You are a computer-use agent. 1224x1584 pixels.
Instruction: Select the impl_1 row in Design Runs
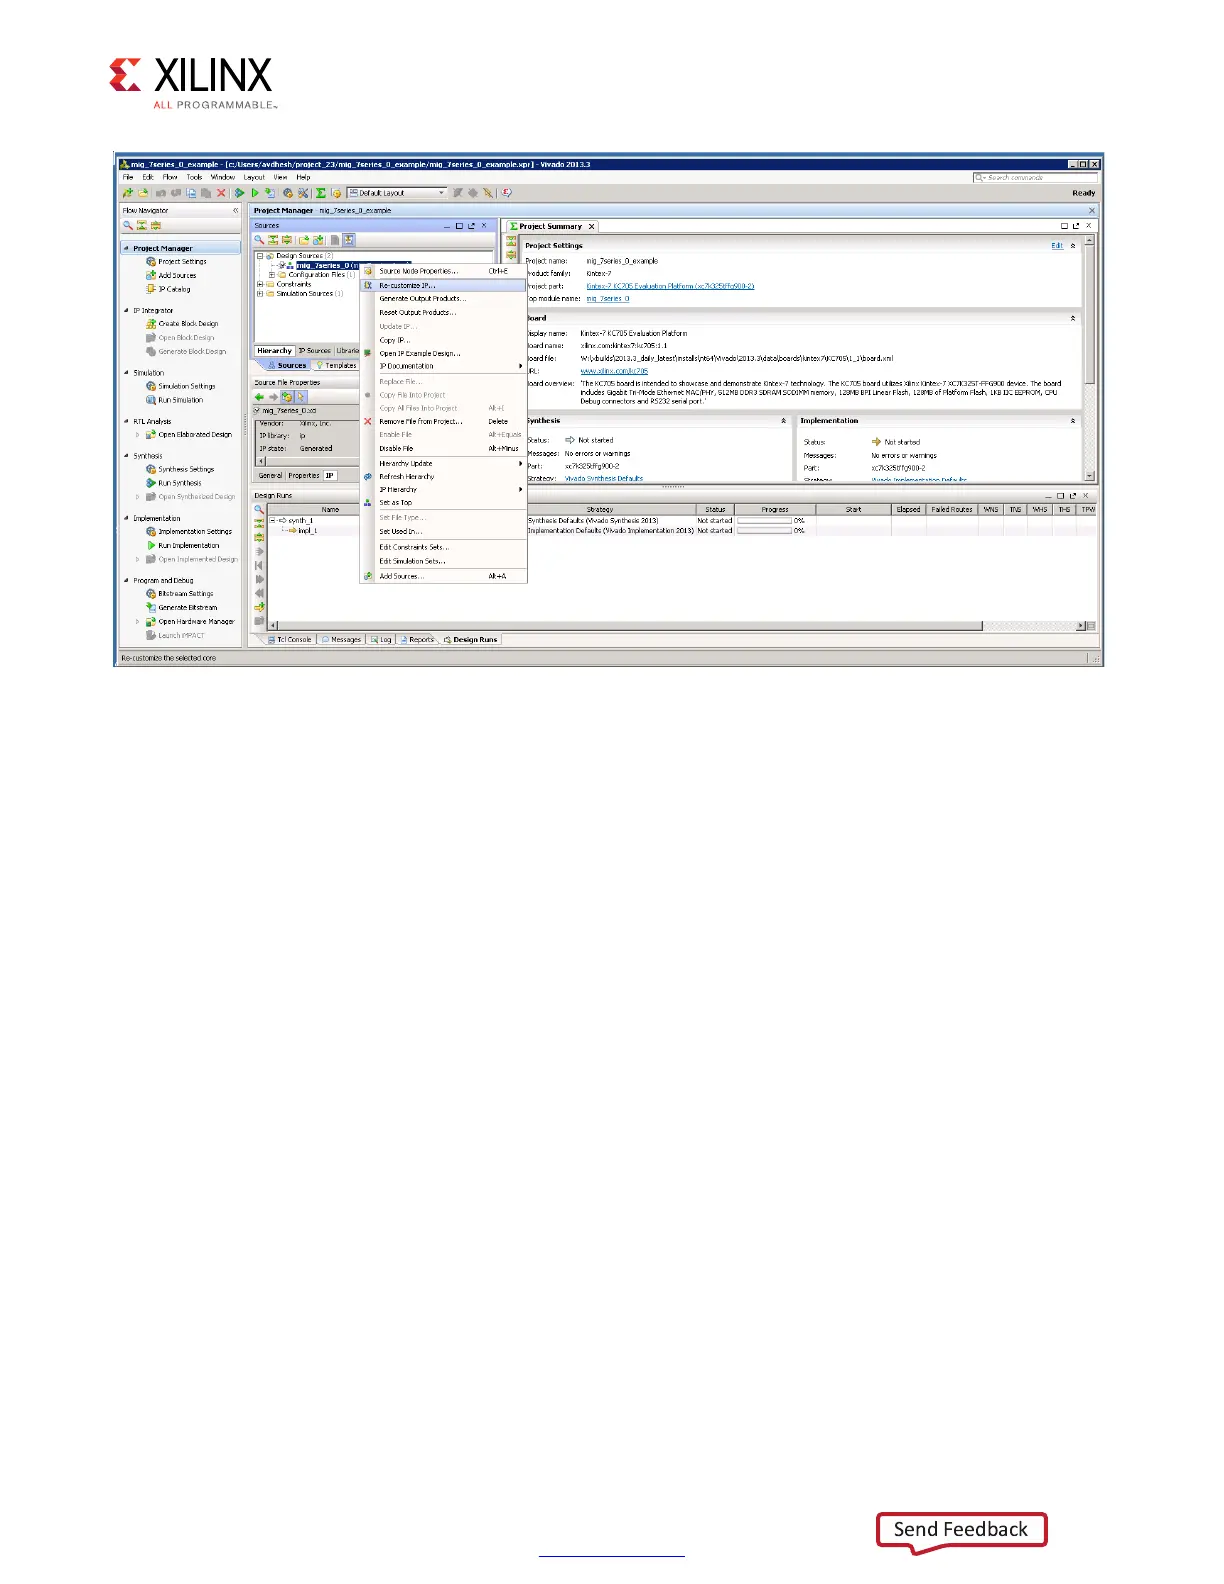point(680,531)
